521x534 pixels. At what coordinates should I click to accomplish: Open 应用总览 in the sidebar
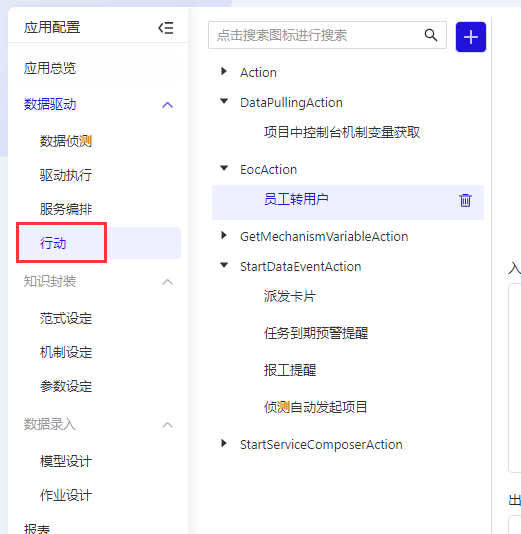point(50,68)
